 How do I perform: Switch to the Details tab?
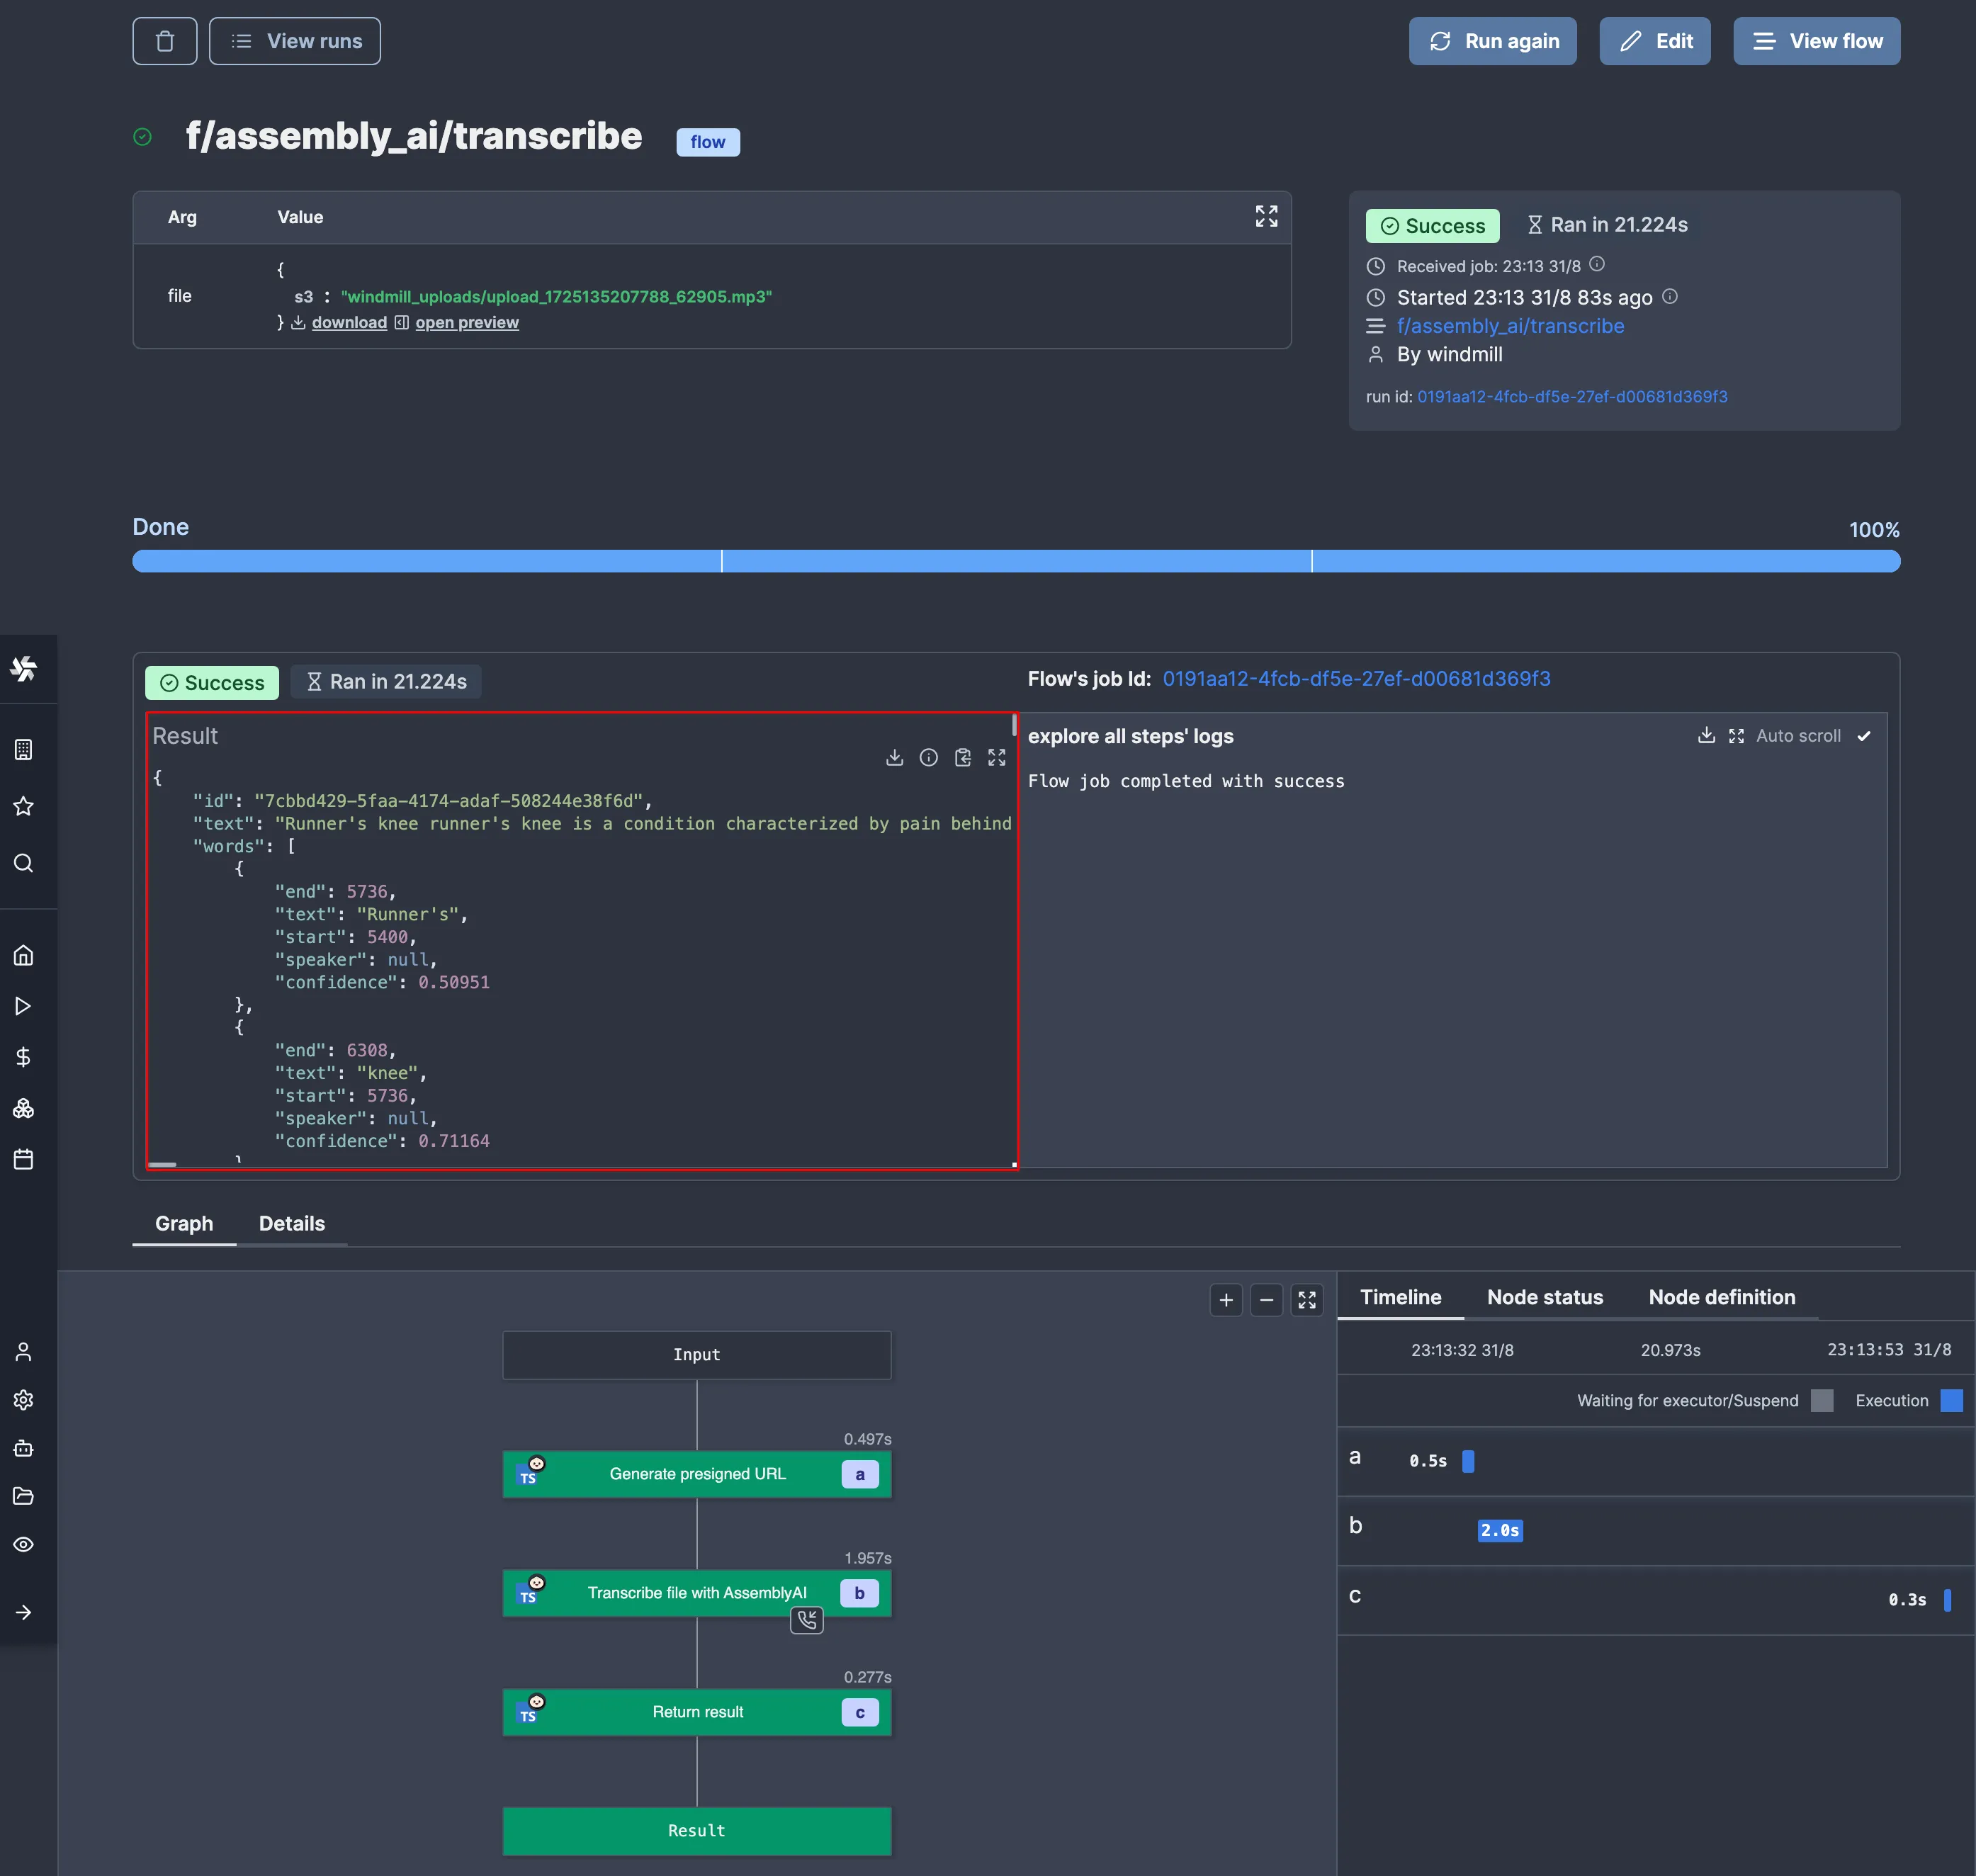point(291,1223)
